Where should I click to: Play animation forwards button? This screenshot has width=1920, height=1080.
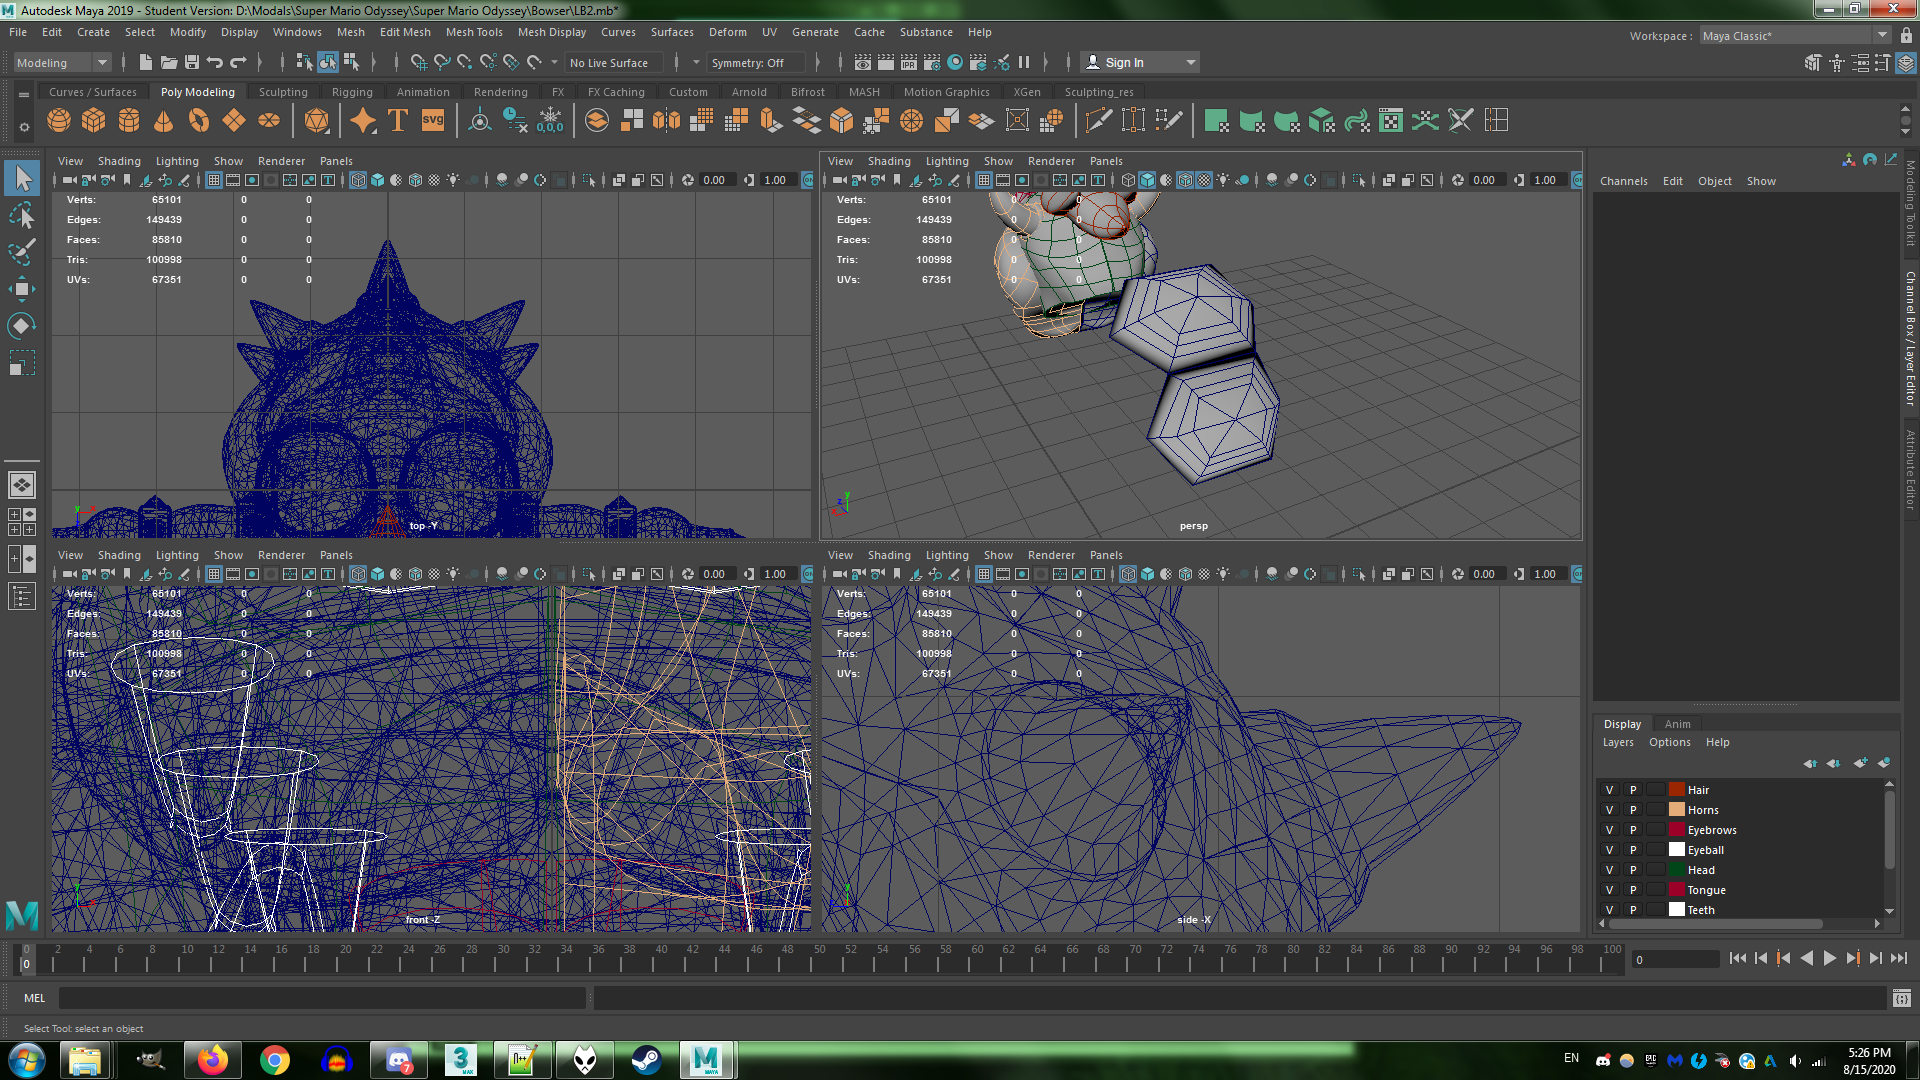pyautogui.click(x=1830, y=958)
